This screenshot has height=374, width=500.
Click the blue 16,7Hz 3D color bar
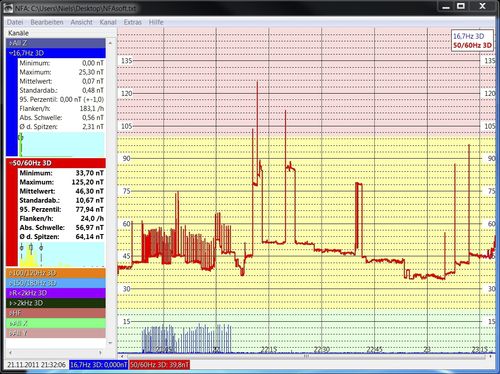(x=12, y=107)
